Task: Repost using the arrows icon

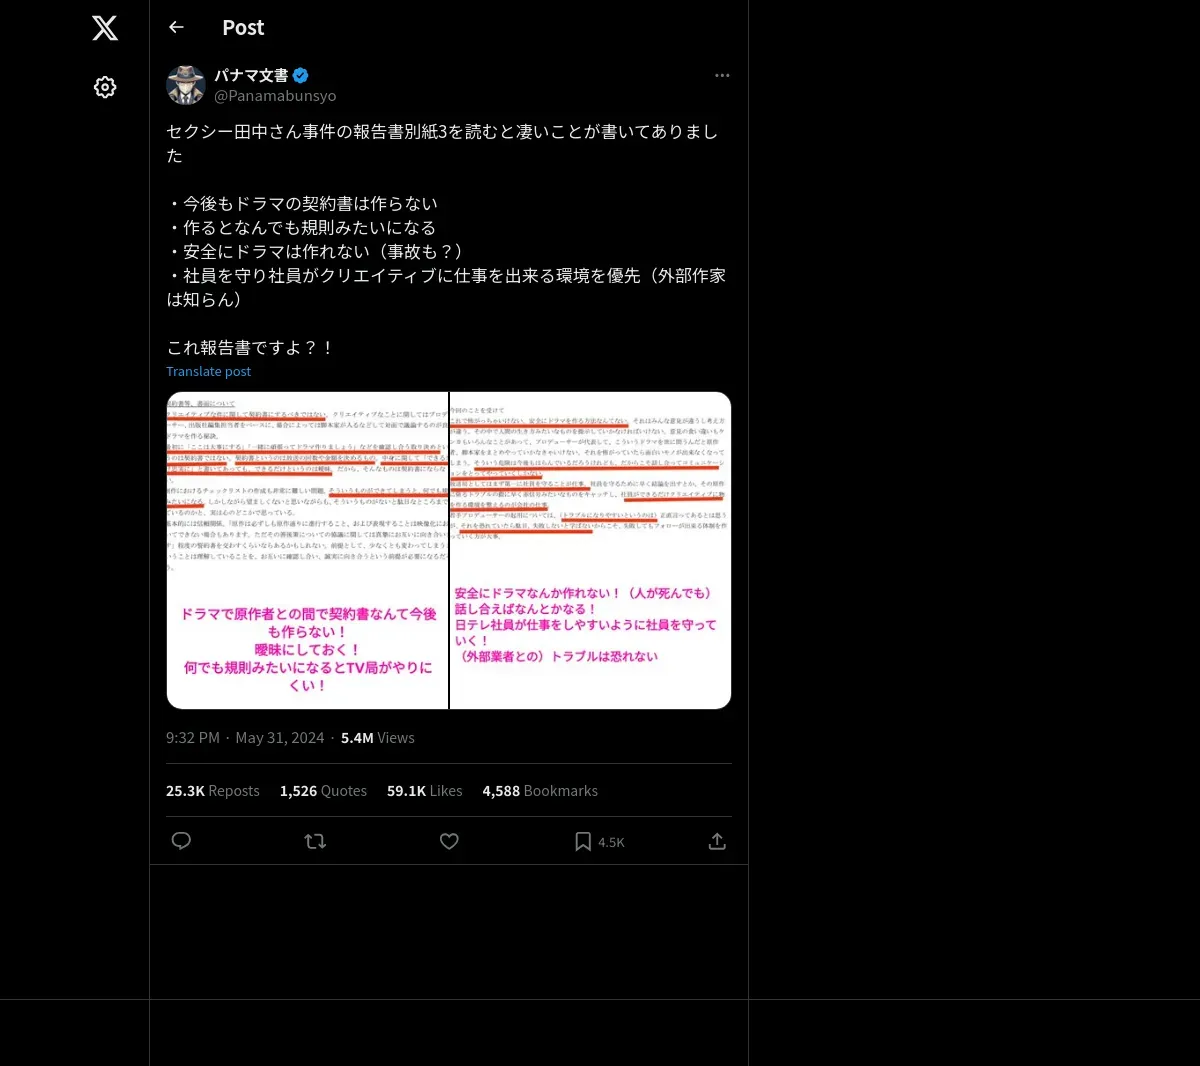Action: pyautogui.click(x=315, y=841)
